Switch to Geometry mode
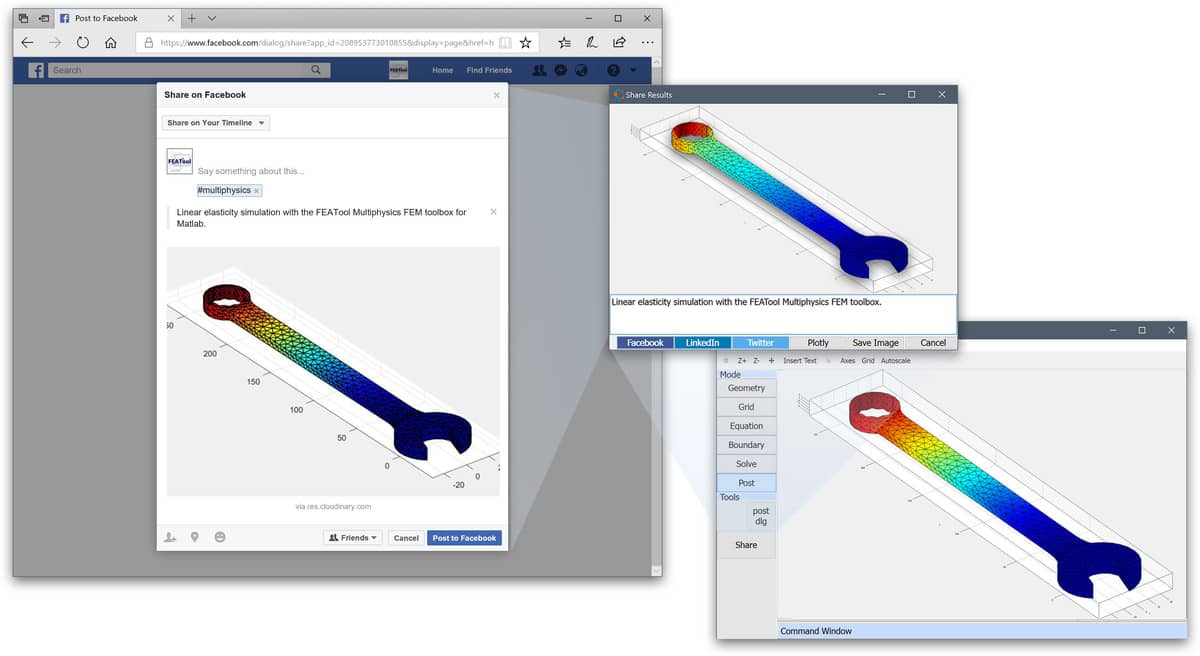 tap(746, 388)
